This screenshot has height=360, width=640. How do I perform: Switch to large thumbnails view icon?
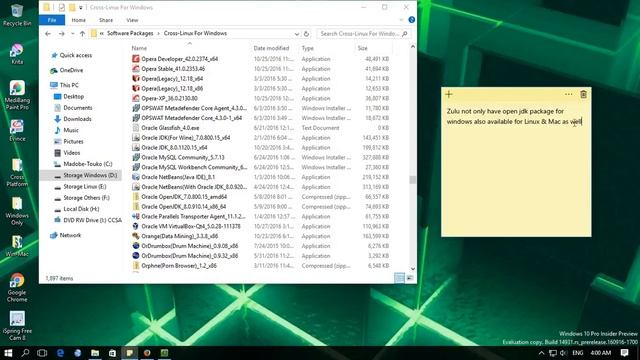click(x=410, y=278)
